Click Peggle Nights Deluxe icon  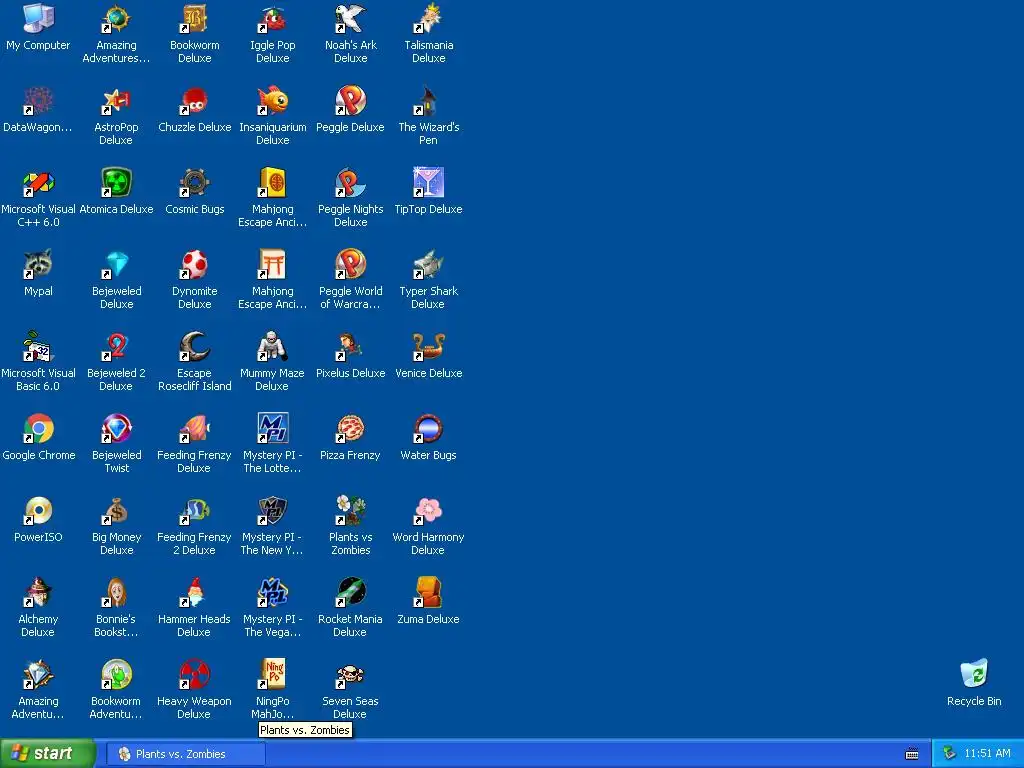[x=350, y=183]
